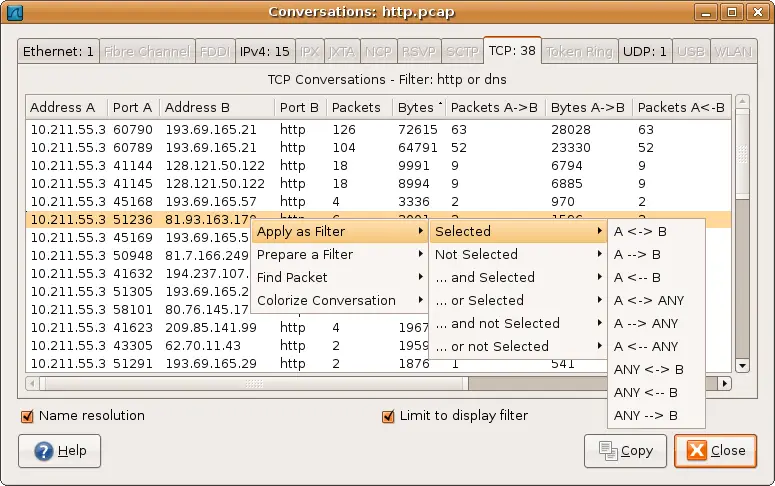Select the UDP: 1 tab
Viewport: 775px width, 486px height.
pyautogui.click(x=645, y=51)
